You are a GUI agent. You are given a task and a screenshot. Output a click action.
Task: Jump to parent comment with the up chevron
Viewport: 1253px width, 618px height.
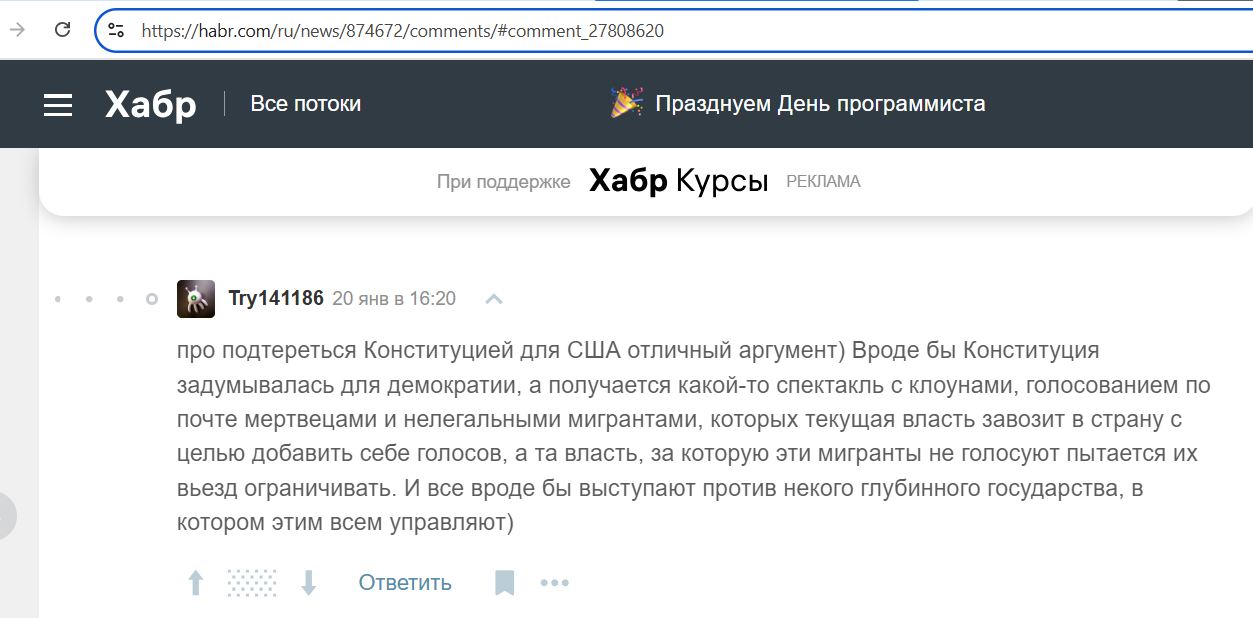point(493,299)
